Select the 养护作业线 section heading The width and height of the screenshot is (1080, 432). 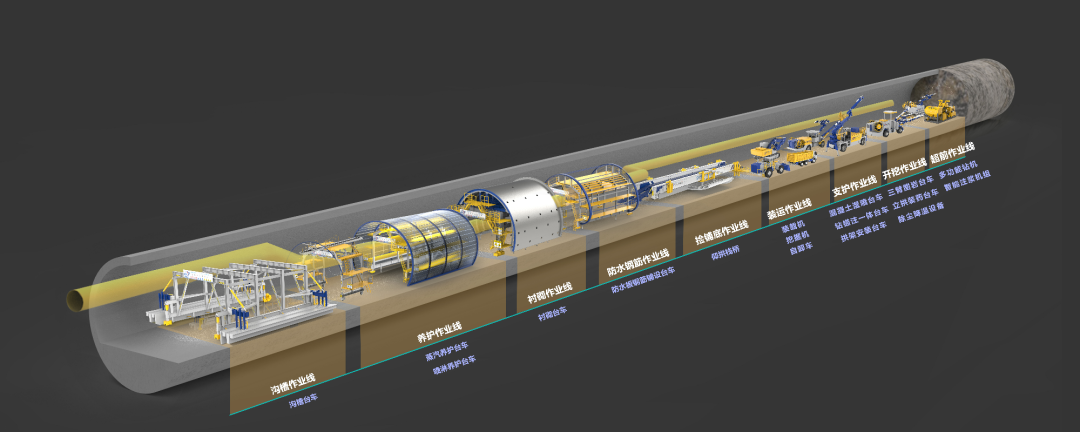pyautogui.click(x=439, y=332)
